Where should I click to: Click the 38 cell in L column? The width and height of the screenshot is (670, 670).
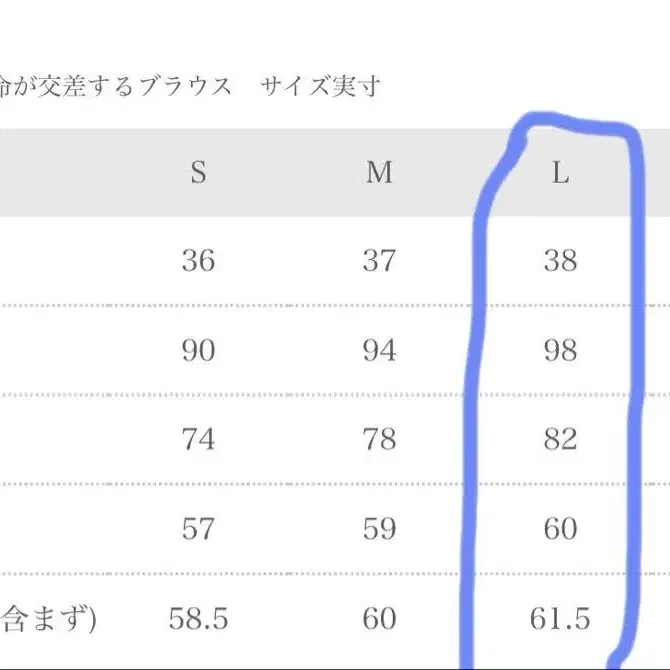560,261
